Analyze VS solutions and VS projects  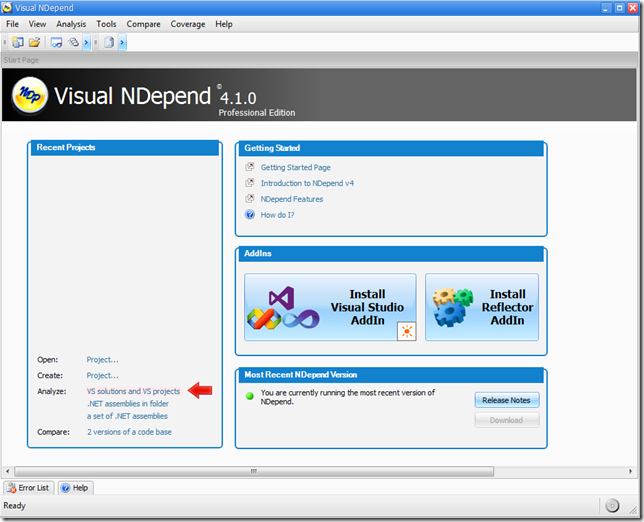(x=133, y=391)
